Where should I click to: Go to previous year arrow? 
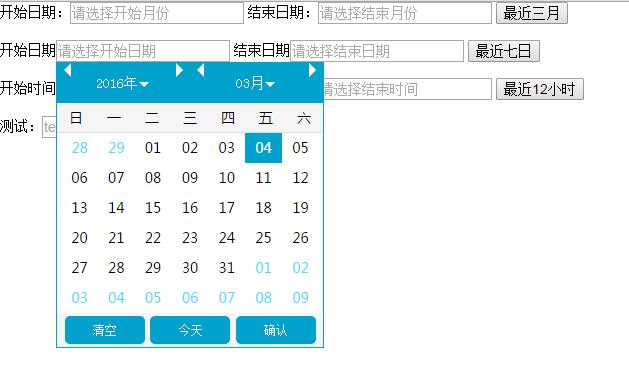(x=67, y=70)
